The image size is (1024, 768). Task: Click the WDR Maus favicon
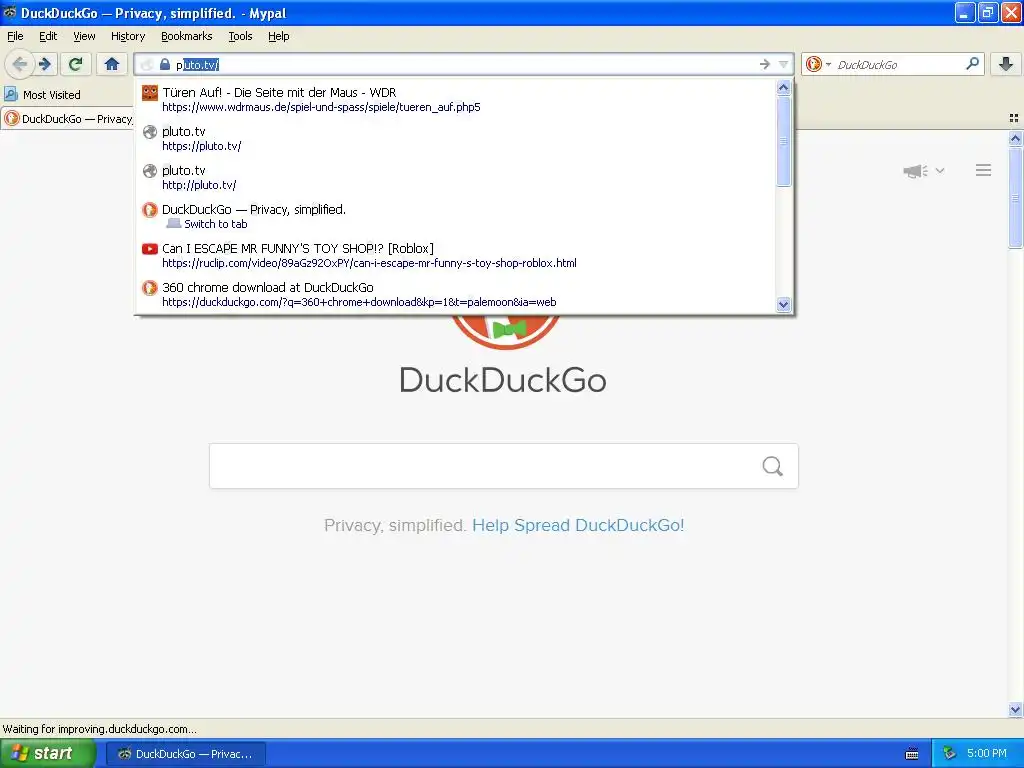tap(150, 93)
